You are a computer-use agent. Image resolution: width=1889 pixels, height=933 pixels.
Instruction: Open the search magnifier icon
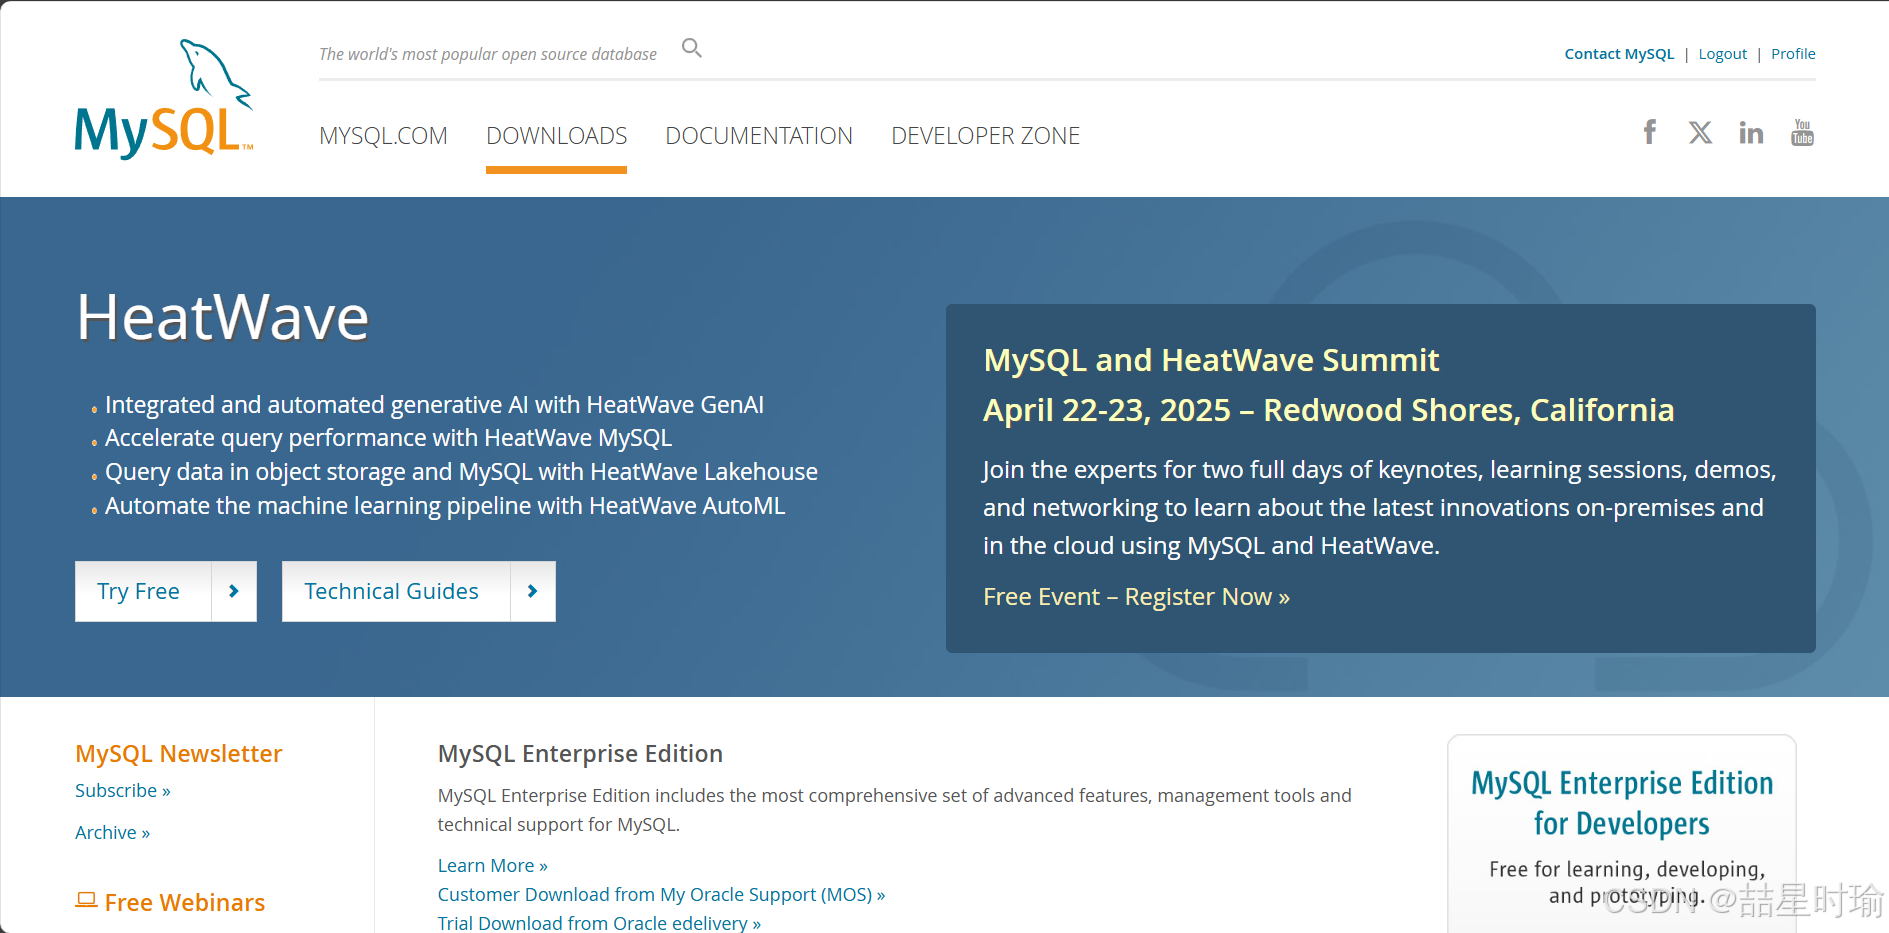coord(692,48)
